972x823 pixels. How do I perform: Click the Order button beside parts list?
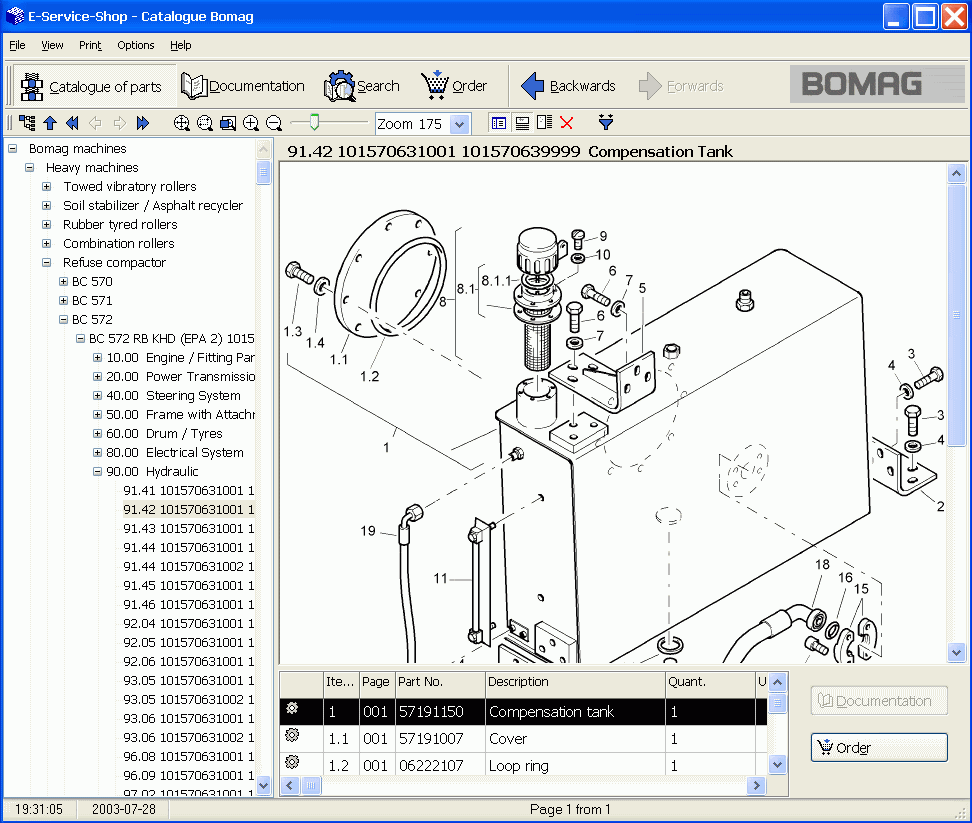(x=879, y=747)
